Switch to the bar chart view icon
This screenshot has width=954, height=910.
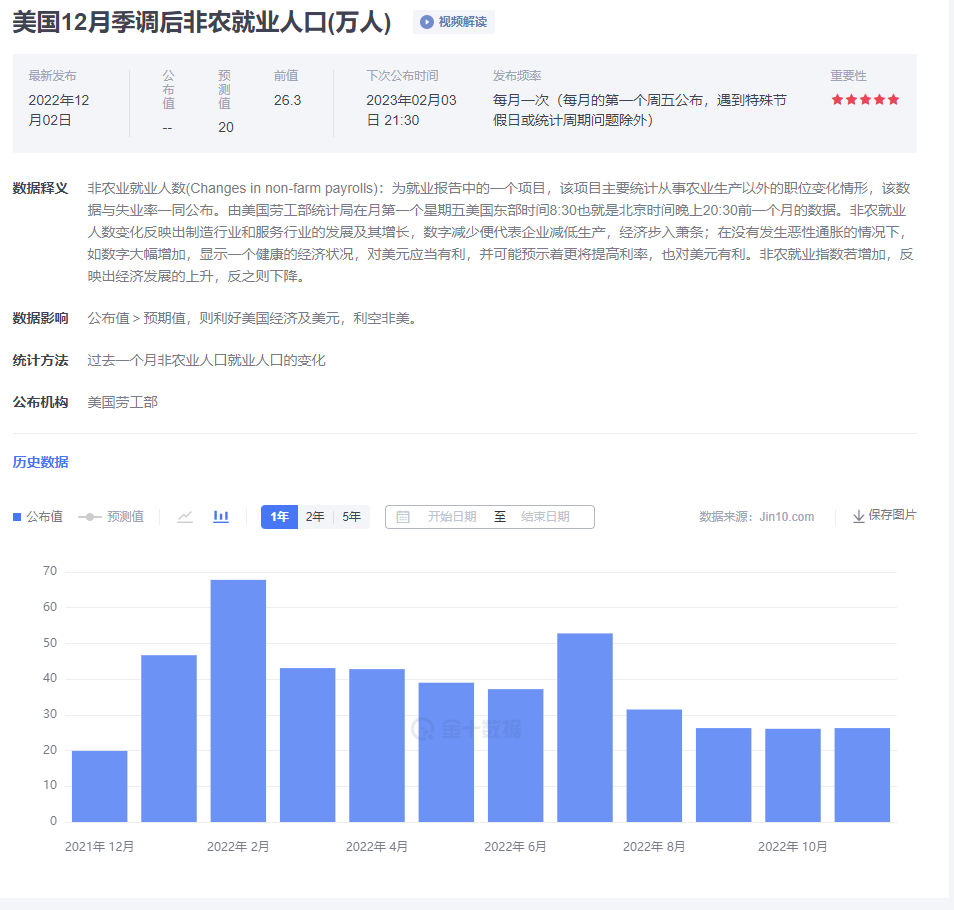click(221, 517)
